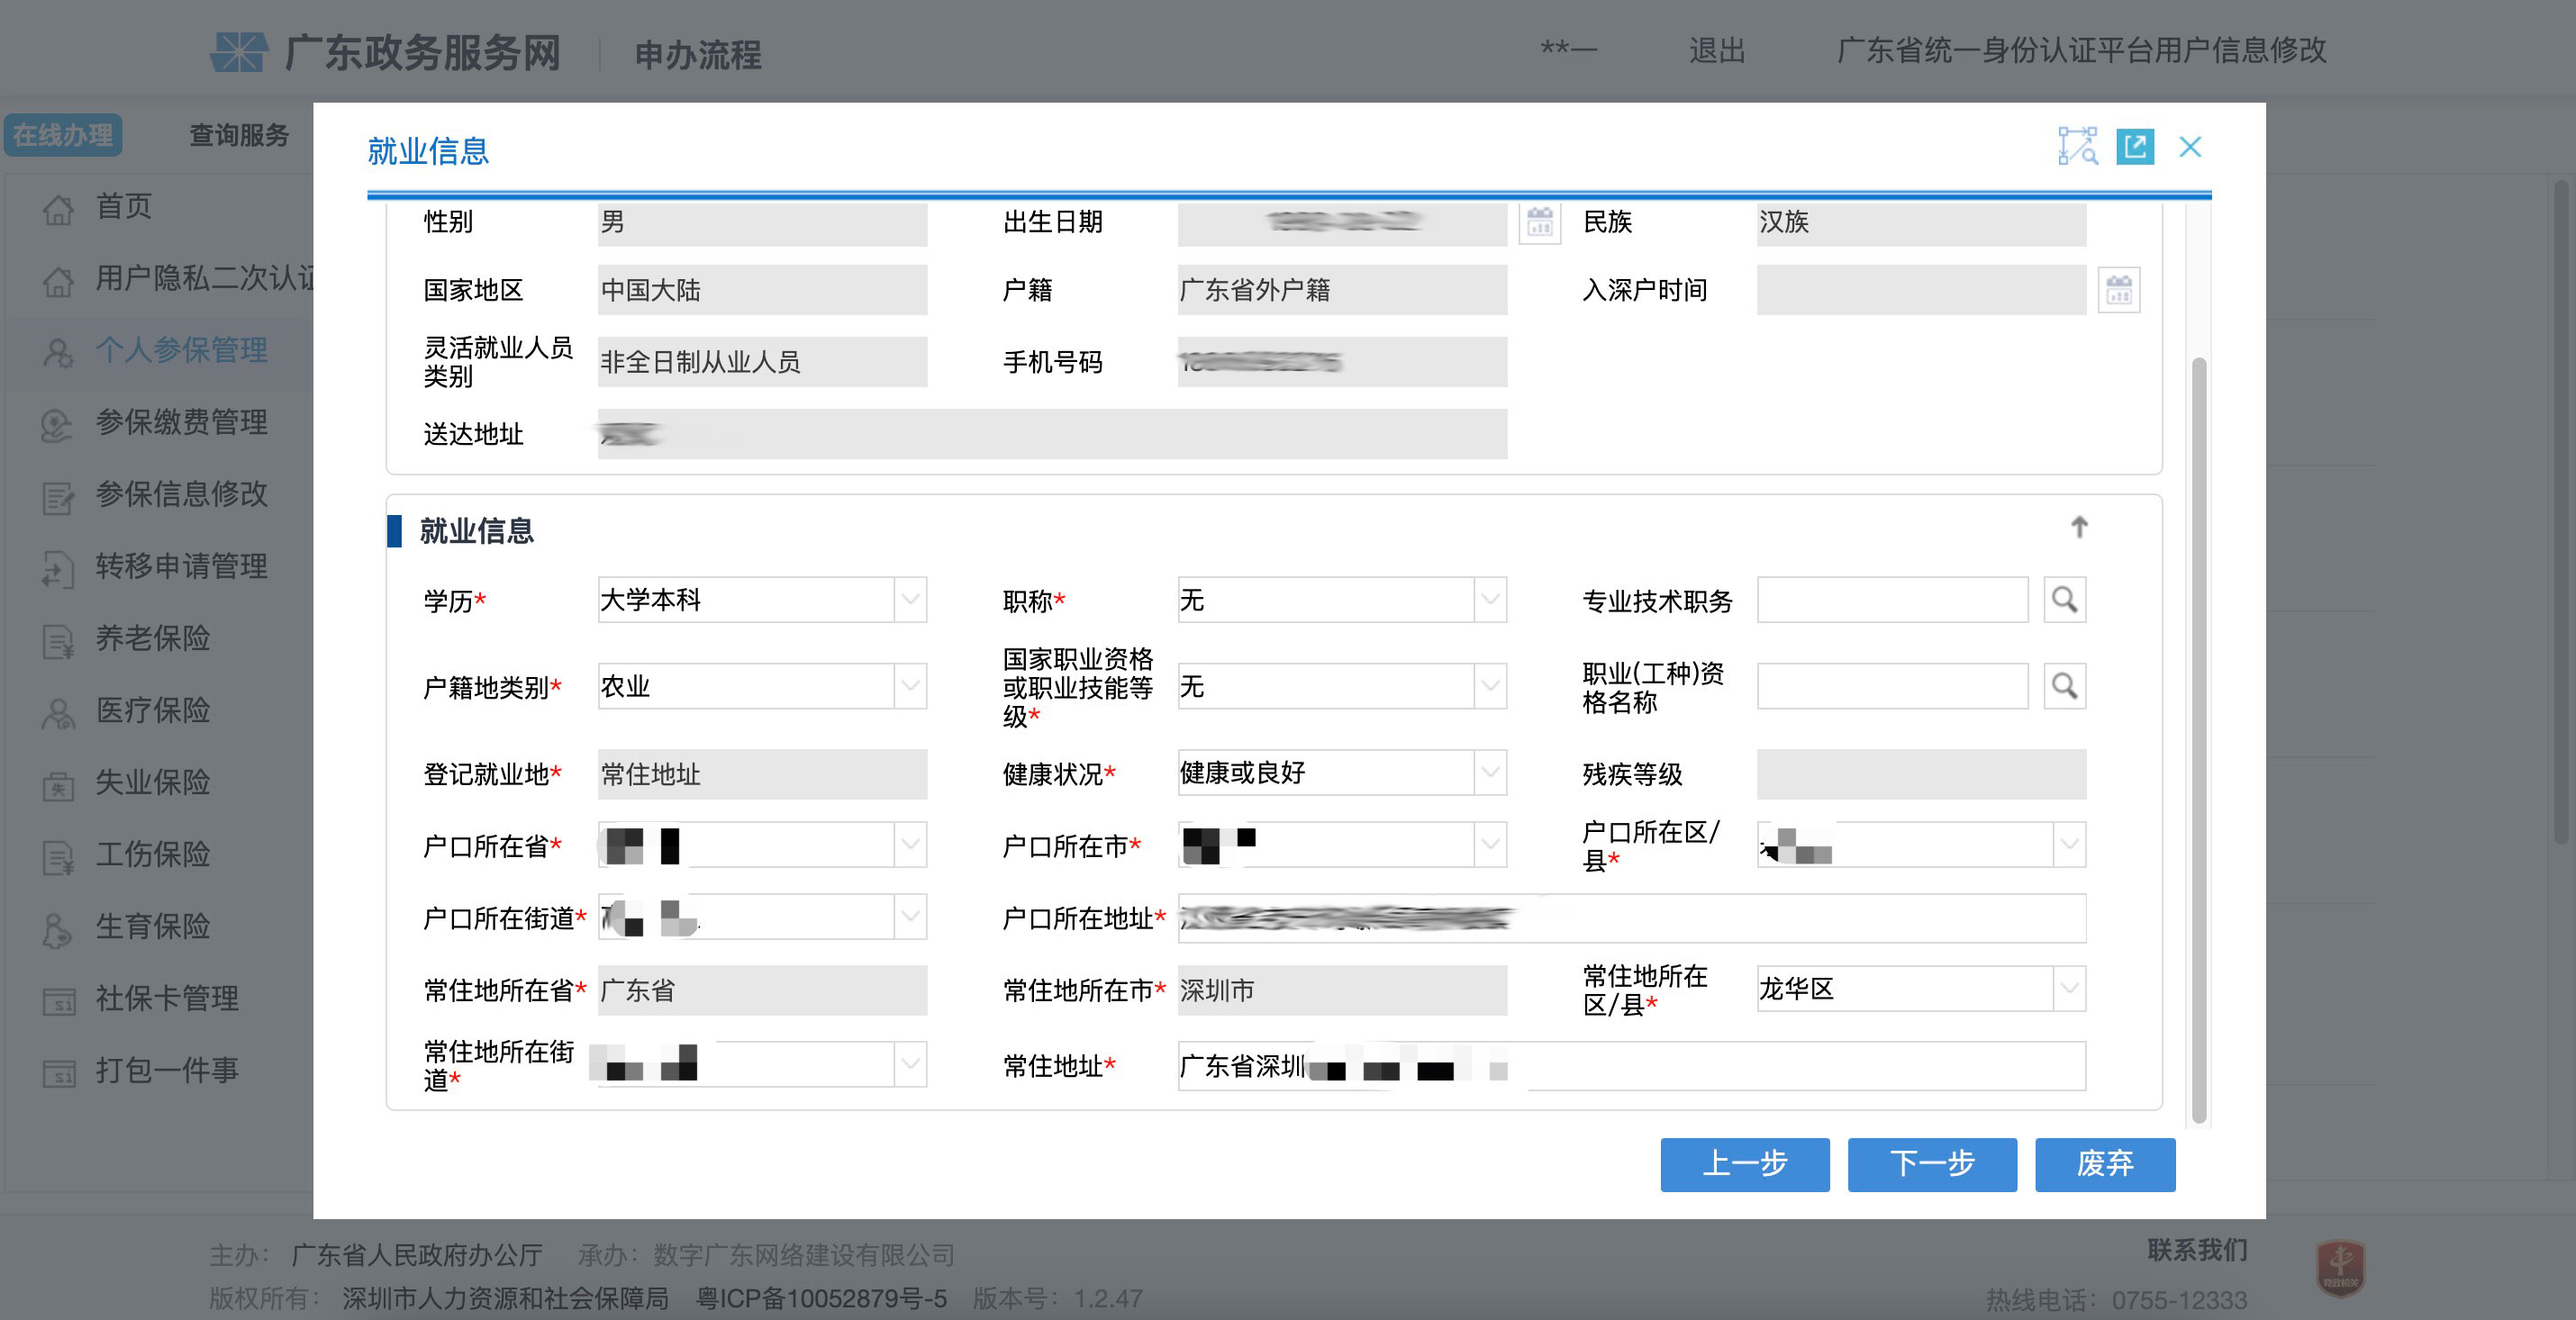The width and height of the screenshot is (2576, 1320).
Task: Open the 专业技术职务 search magnifier
Action: click(x=2065, y=599)
